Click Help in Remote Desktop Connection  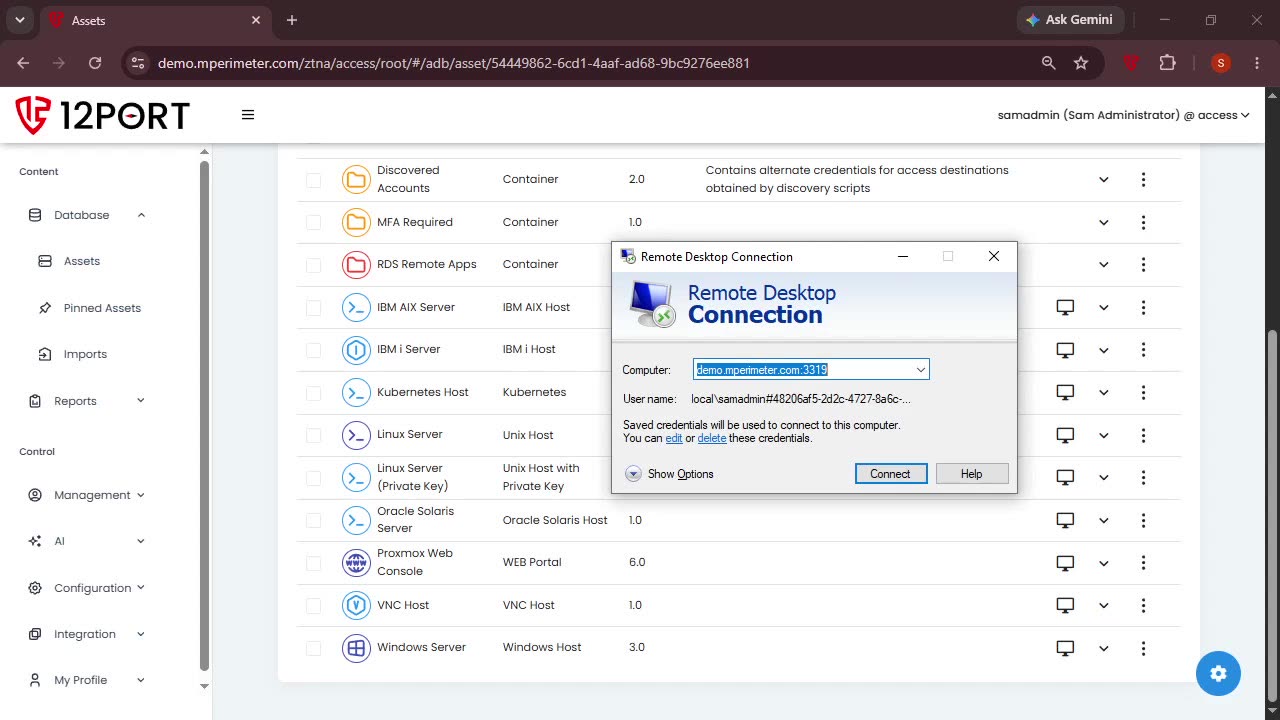(971, 474)
